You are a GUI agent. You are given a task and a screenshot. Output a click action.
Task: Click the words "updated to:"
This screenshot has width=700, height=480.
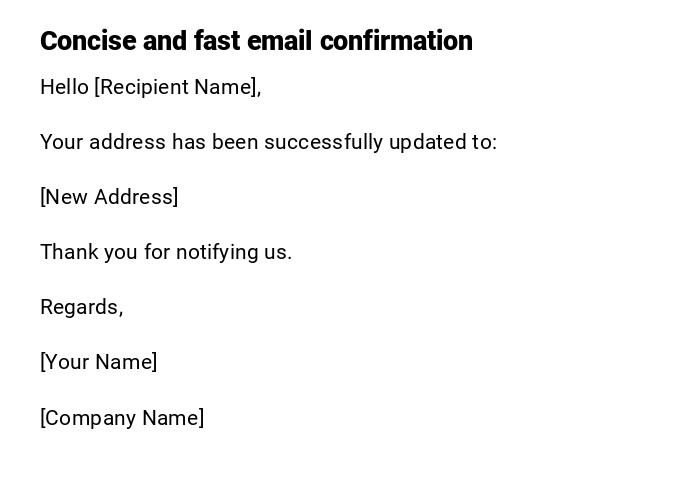pyautogui.click(x=443, y=142)
